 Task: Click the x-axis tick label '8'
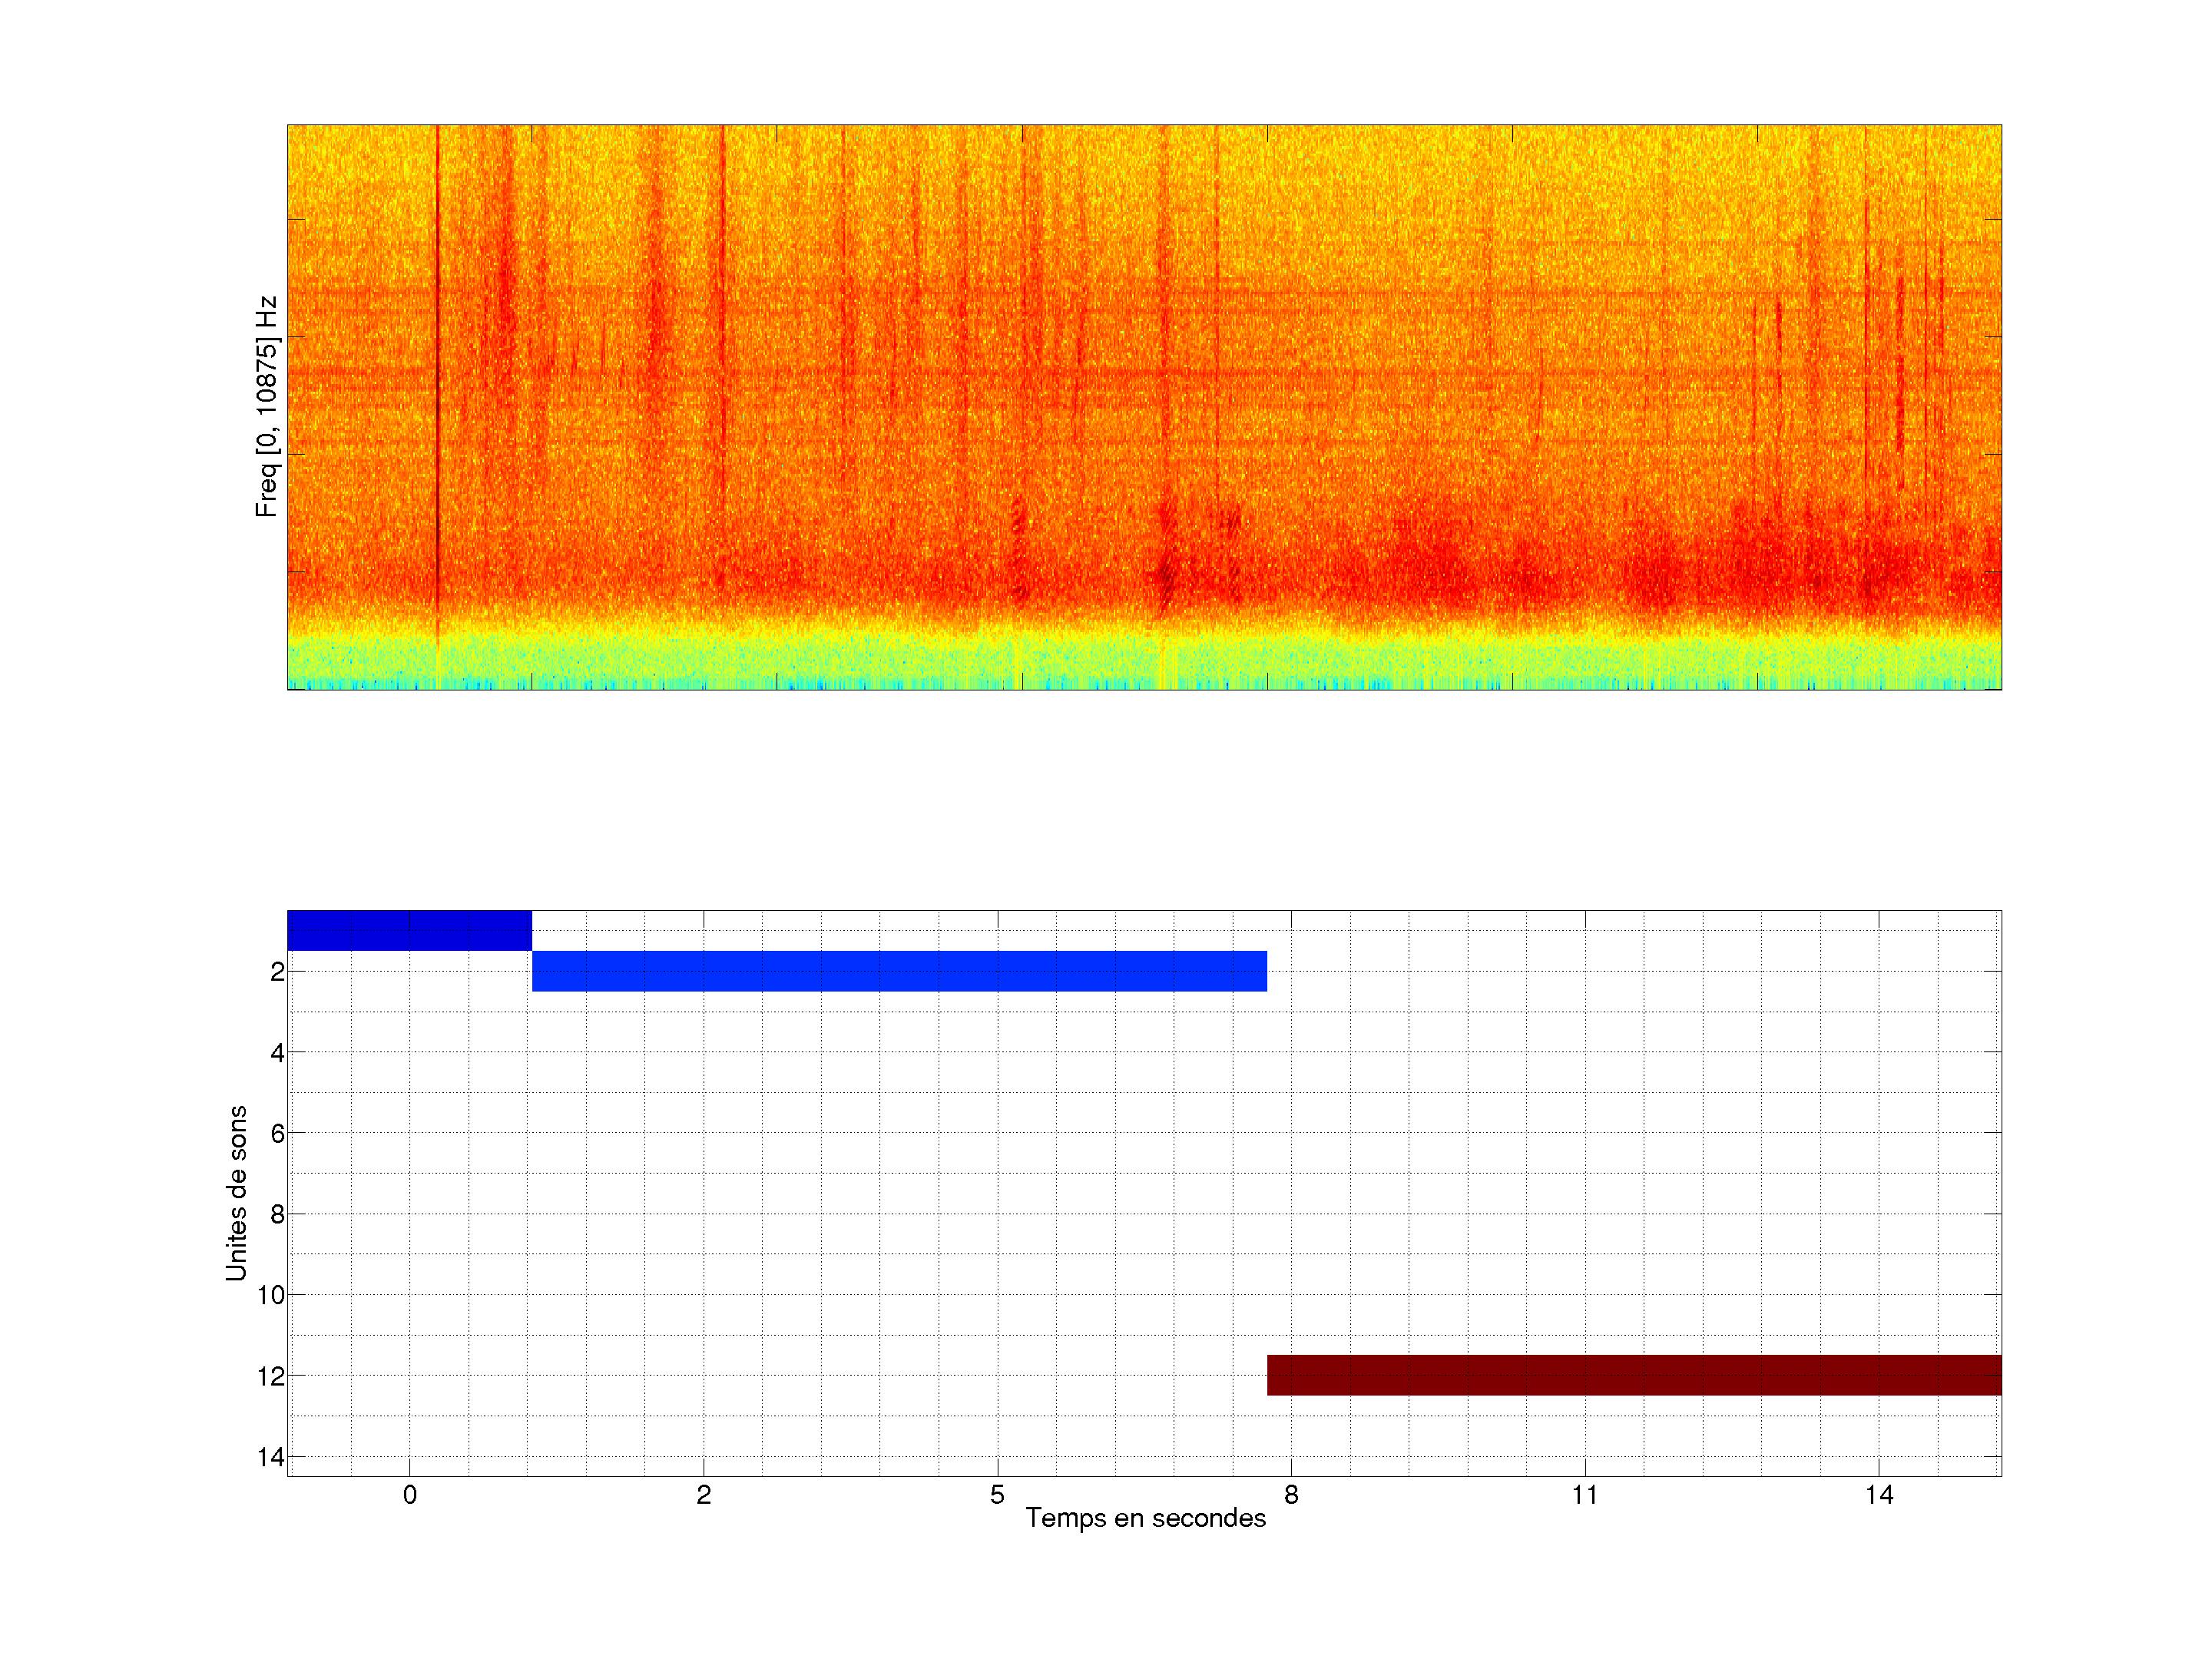[1291, 1495]
